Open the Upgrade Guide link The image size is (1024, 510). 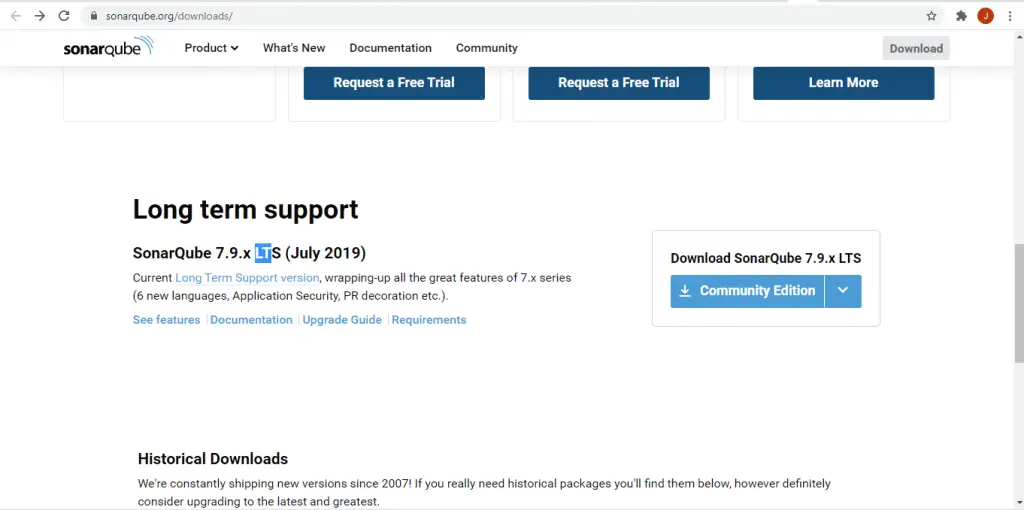click(x=342, y=320)
